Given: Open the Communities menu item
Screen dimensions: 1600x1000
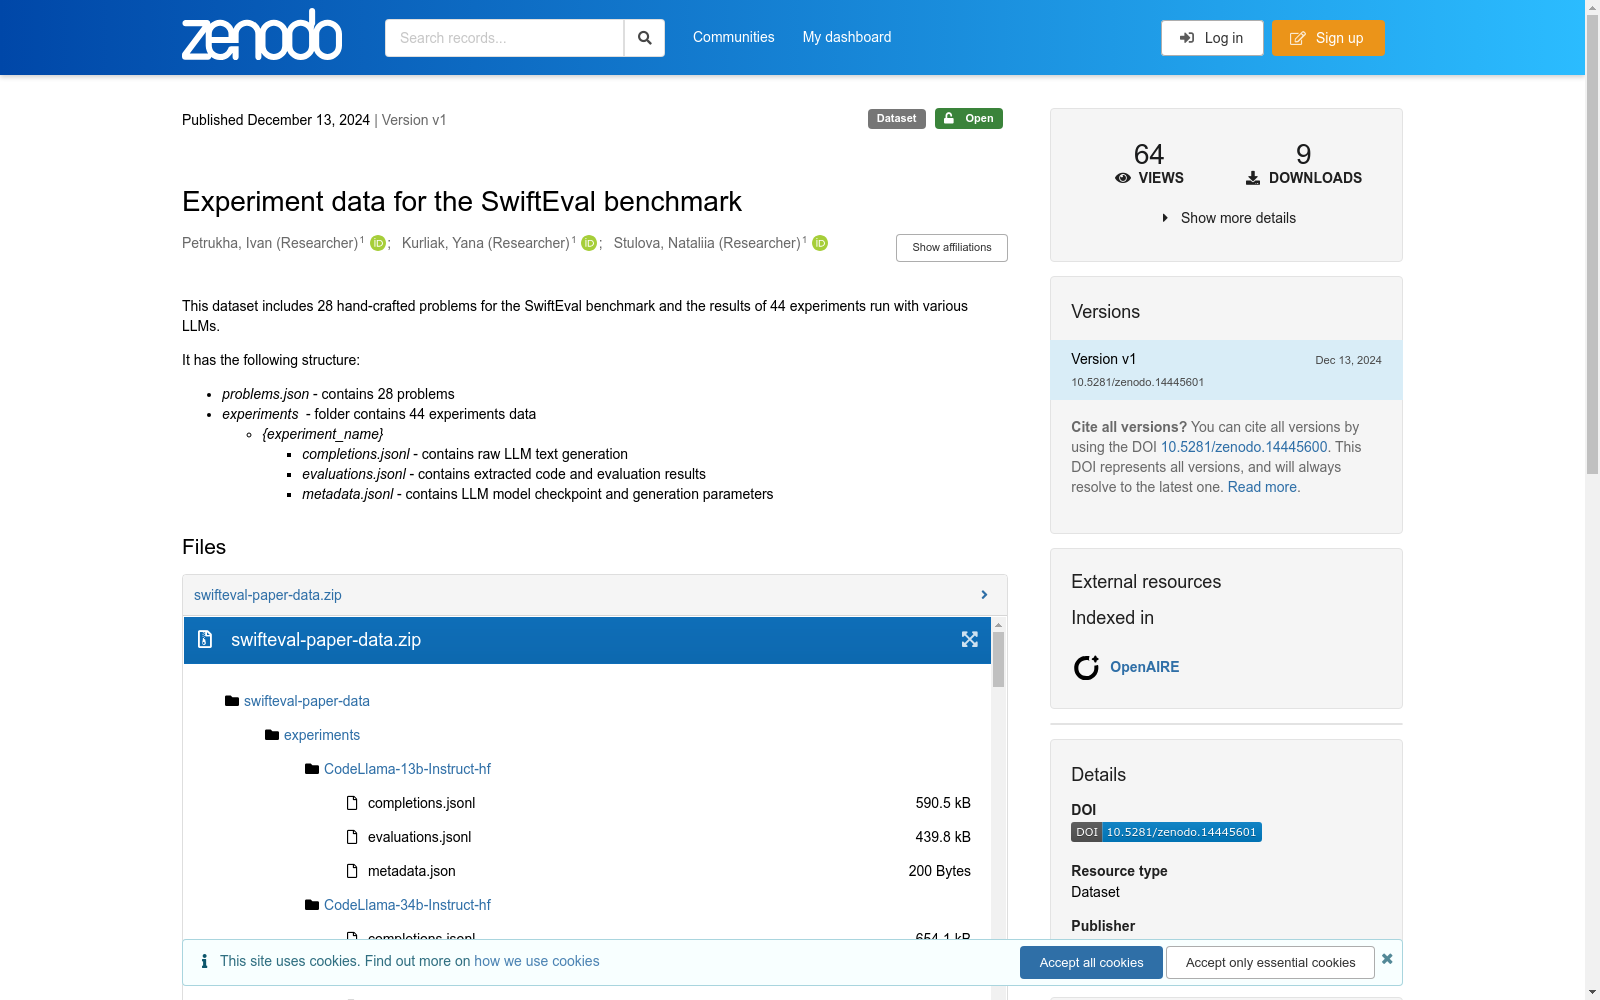Looking at the screenshot, I should pyautogui.click(x=734, y=37).
